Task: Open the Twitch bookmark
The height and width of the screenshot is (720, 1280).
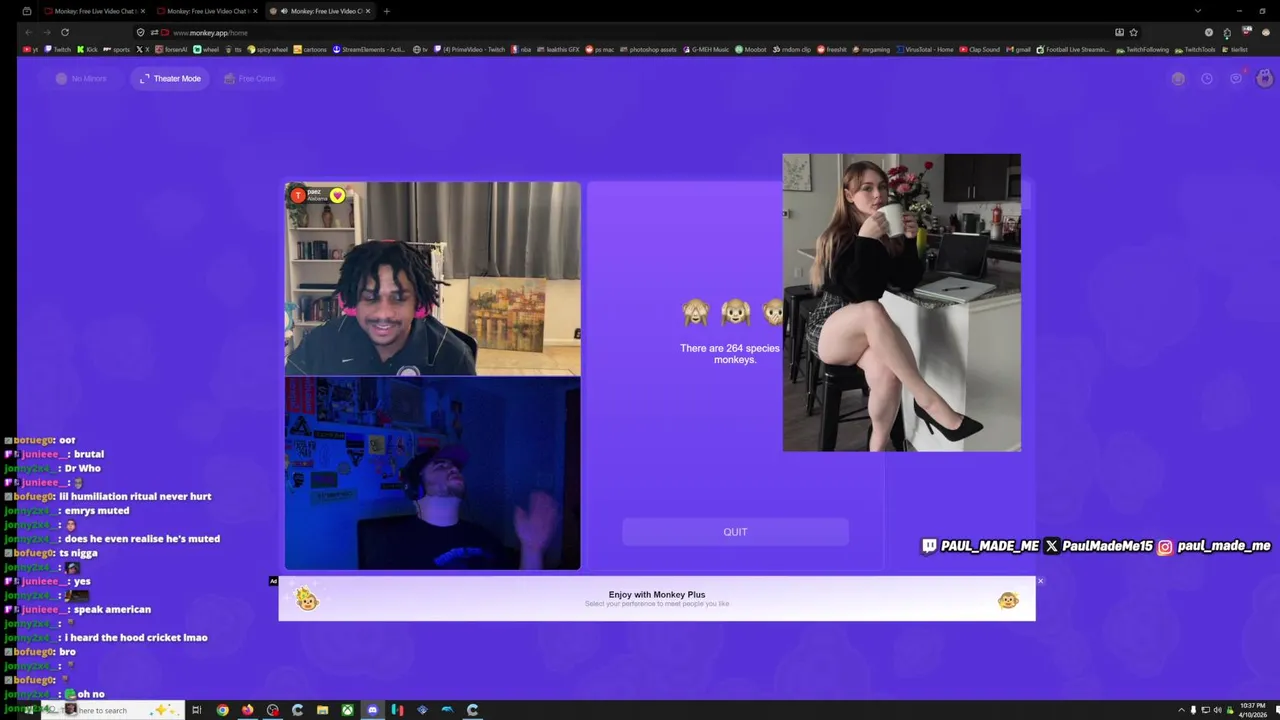Action: coord(58,49)
